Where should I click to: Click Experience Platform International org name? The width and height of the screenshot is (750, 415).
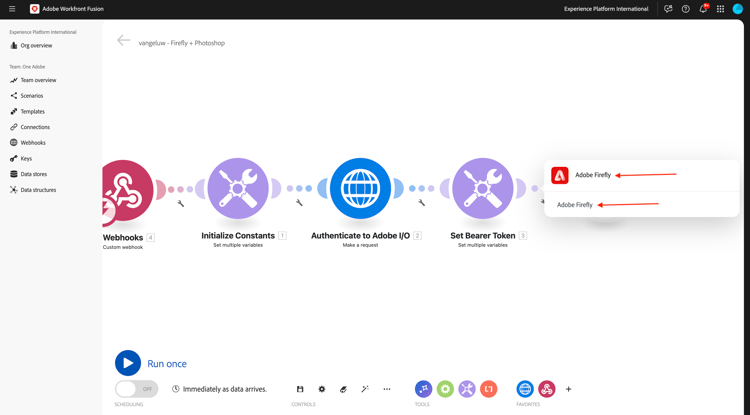(606, 9)
